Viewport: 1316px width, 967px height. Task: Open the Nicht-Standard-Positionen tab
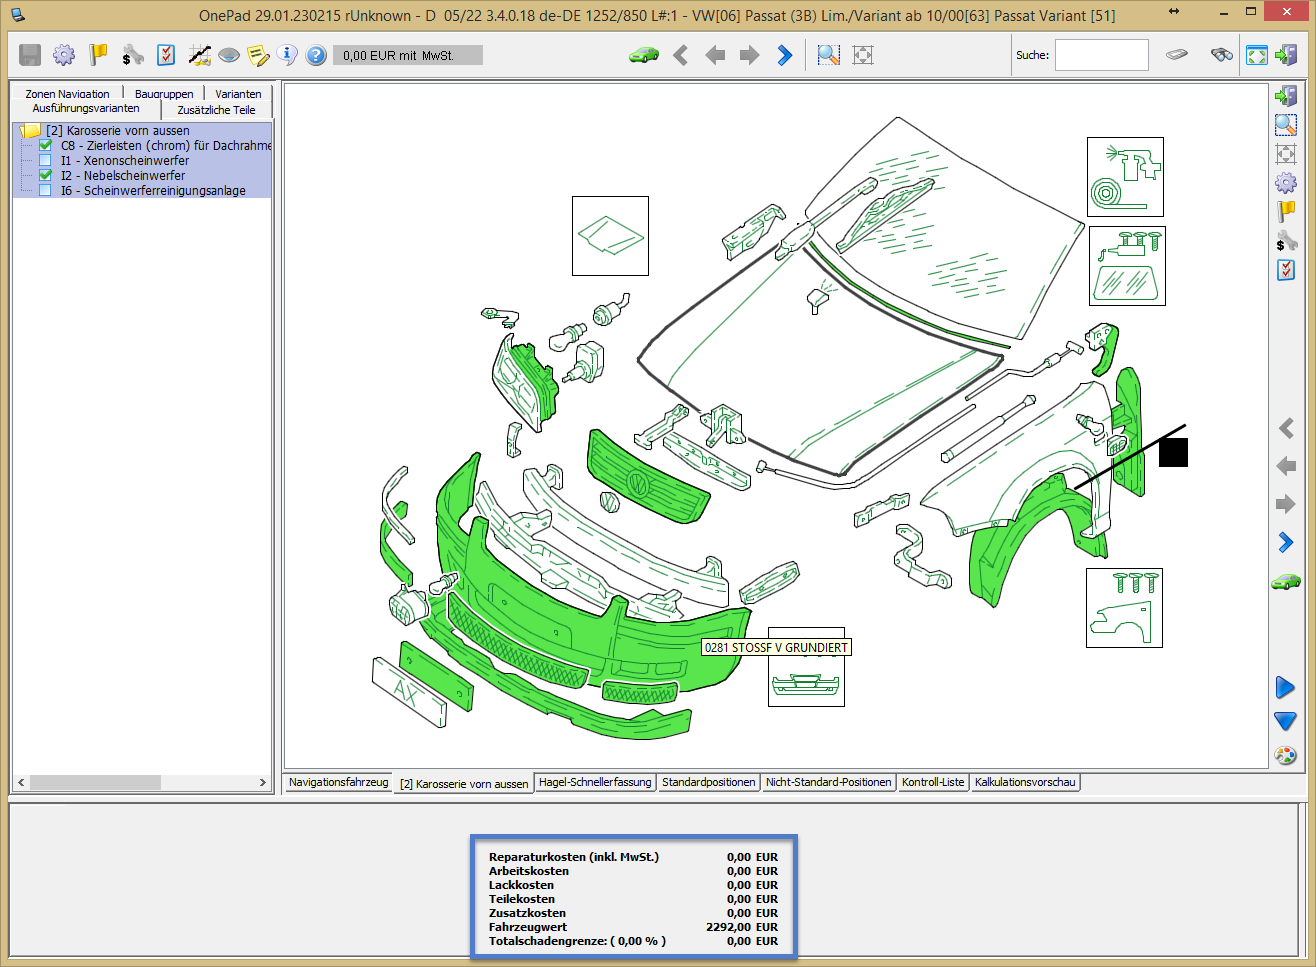(828, 782)
